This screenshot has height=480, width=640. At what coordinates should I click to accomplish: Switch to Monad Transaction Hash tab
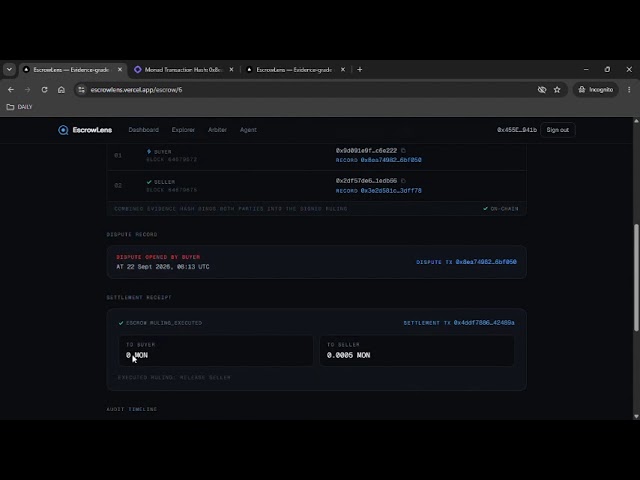[x=183, y=70]
